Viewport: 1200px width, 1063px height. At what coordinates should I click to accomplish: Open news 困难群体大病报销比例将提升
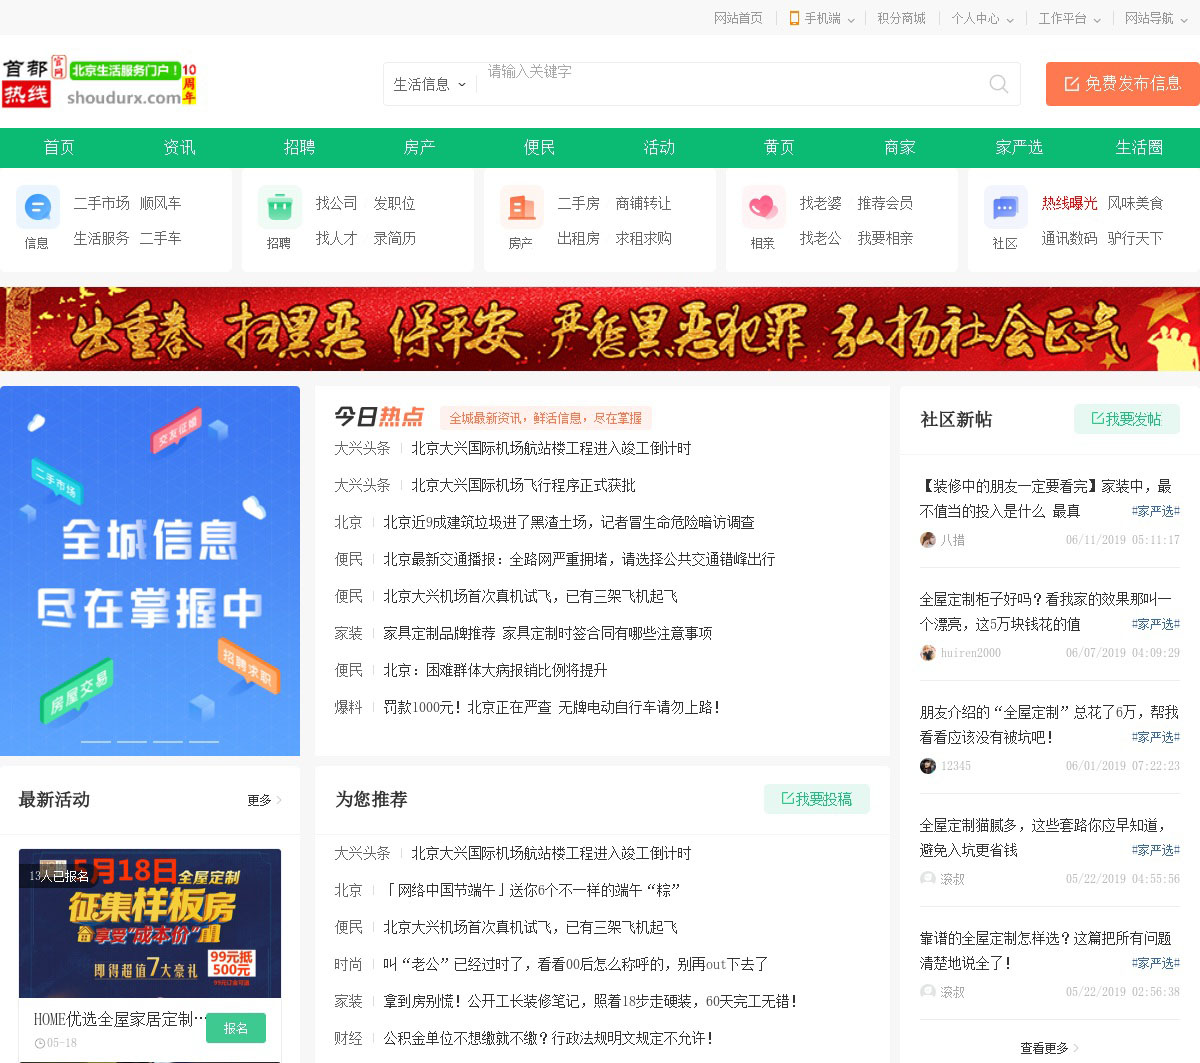click(495, 670)
